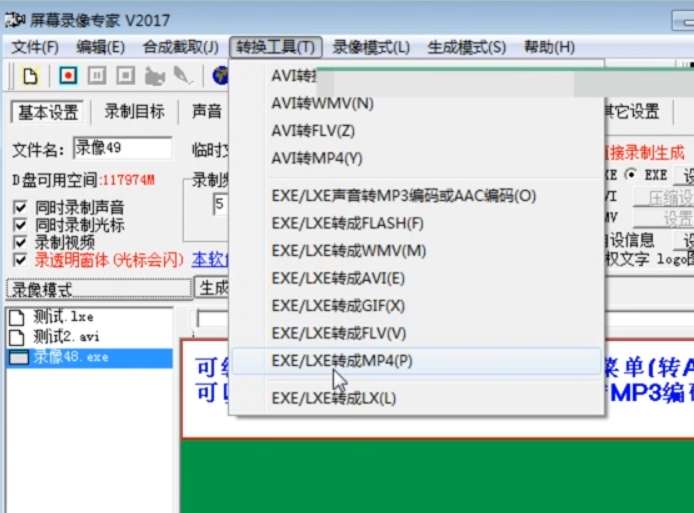
Task: Switch to the 其它设置 tab
Action: pos(632,111)
